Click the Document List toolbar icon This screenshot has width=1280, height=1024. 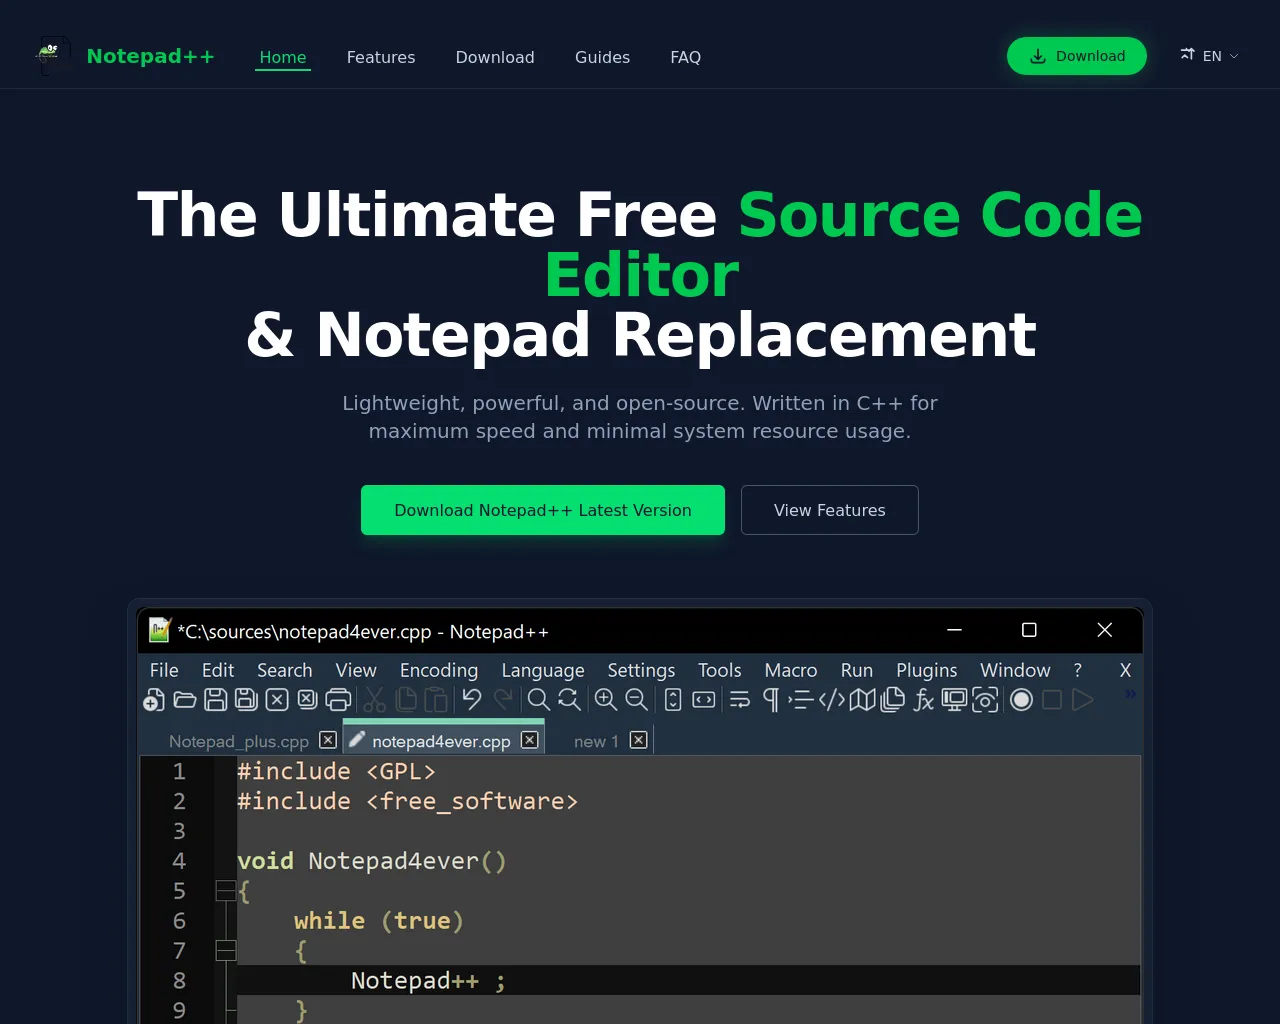pos(893,700)
